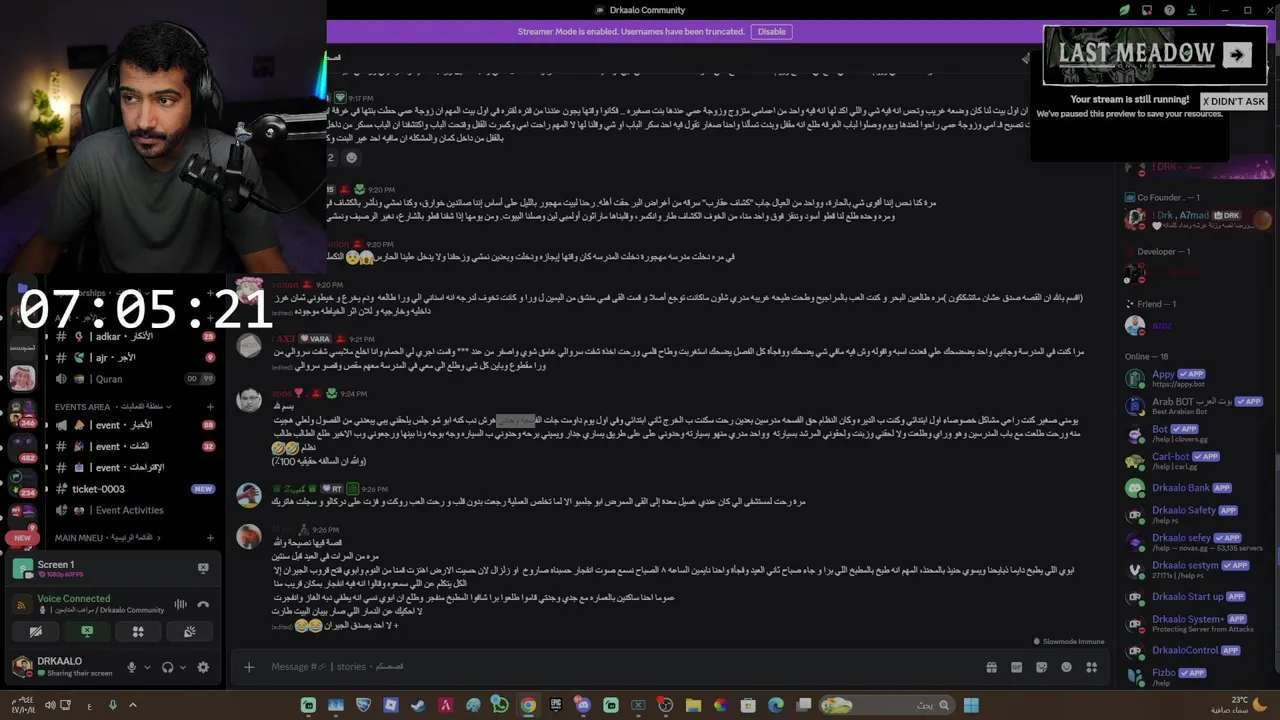This screenshot has width=1280, height=720.
Task: Add a channel in MAIN MNEU category
Action: 210,538
